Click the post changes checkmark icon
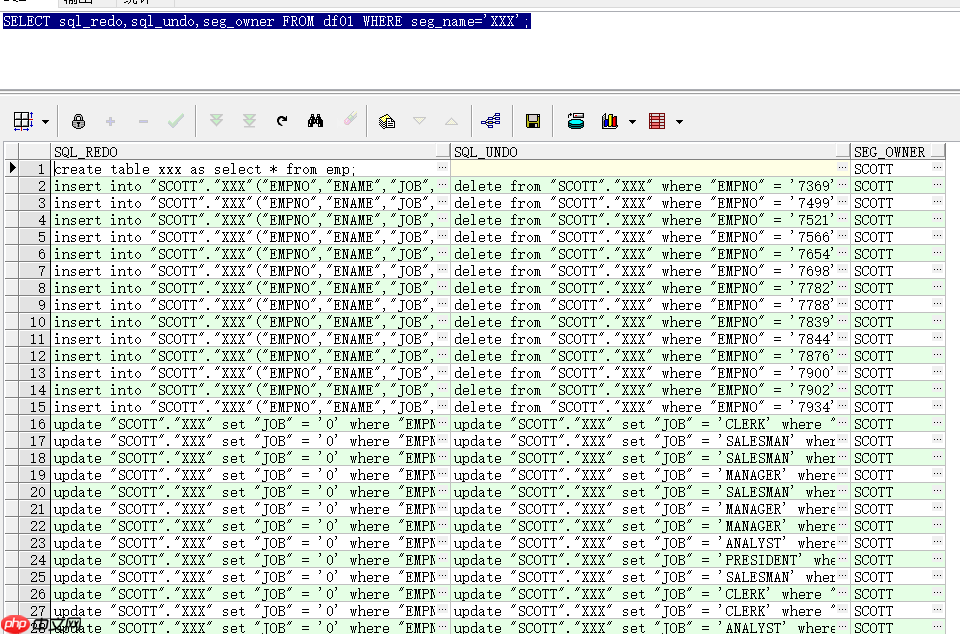The width and height of the screenshot is (960, 634). click(x=176, y=121)
